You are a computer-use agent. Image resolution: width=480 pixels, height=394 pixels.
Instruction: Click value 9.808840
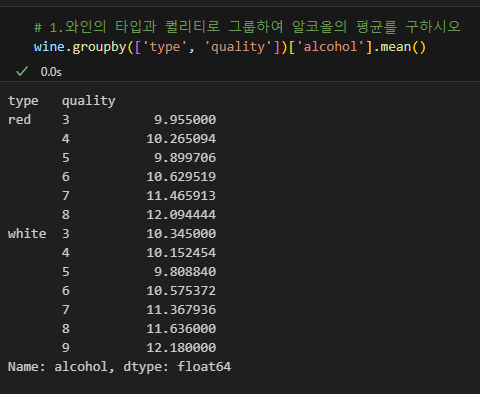pos(185,272)
